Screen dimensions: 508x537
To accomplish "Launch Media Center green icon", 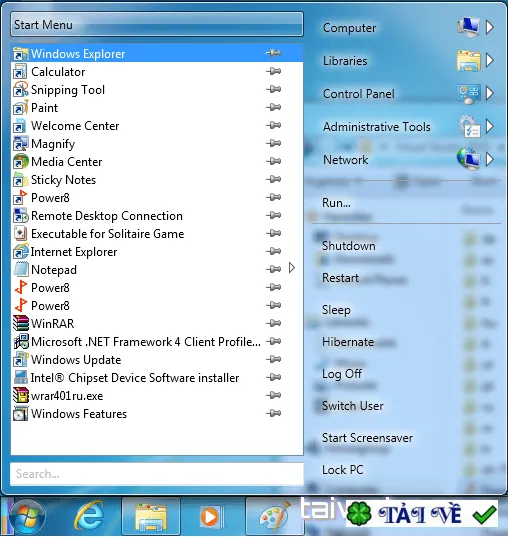I will (x=20, y=162).
